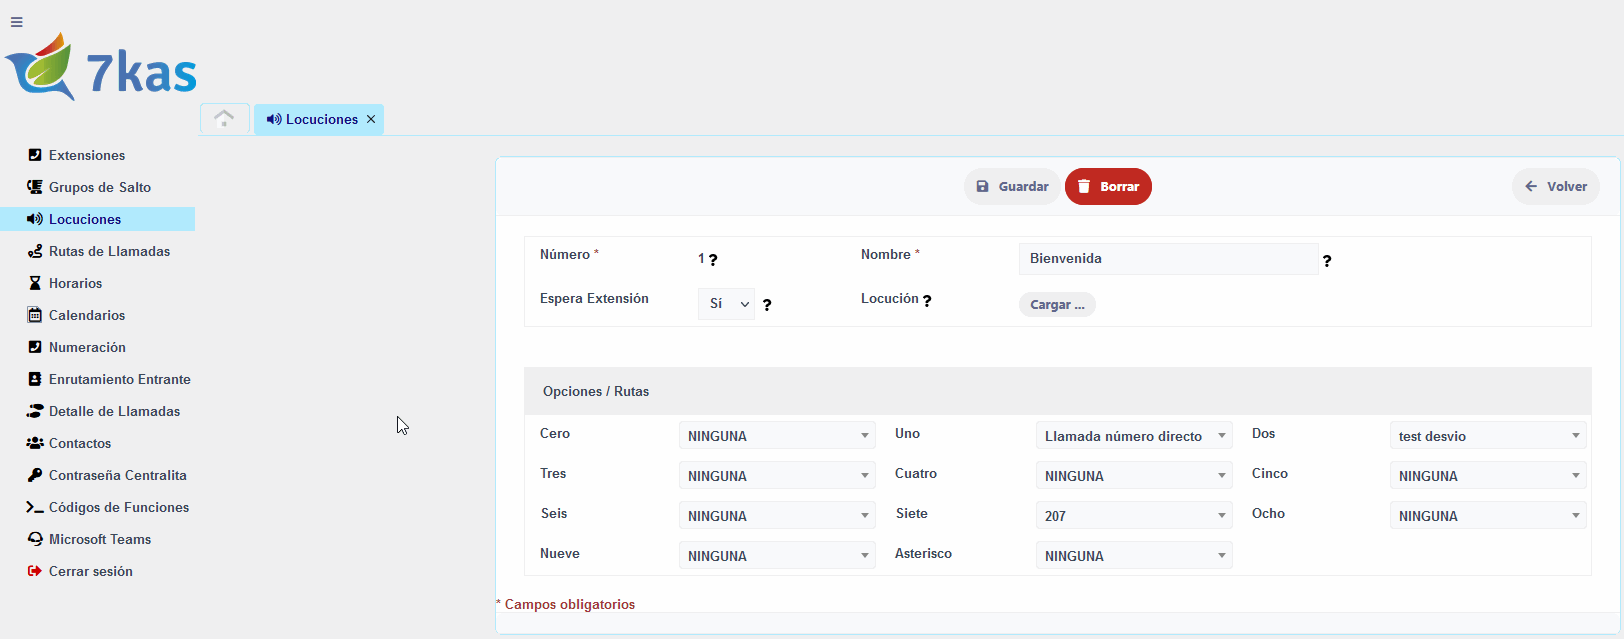
Task: Expand the Uno route dropdown
Action: (1134, 436)
